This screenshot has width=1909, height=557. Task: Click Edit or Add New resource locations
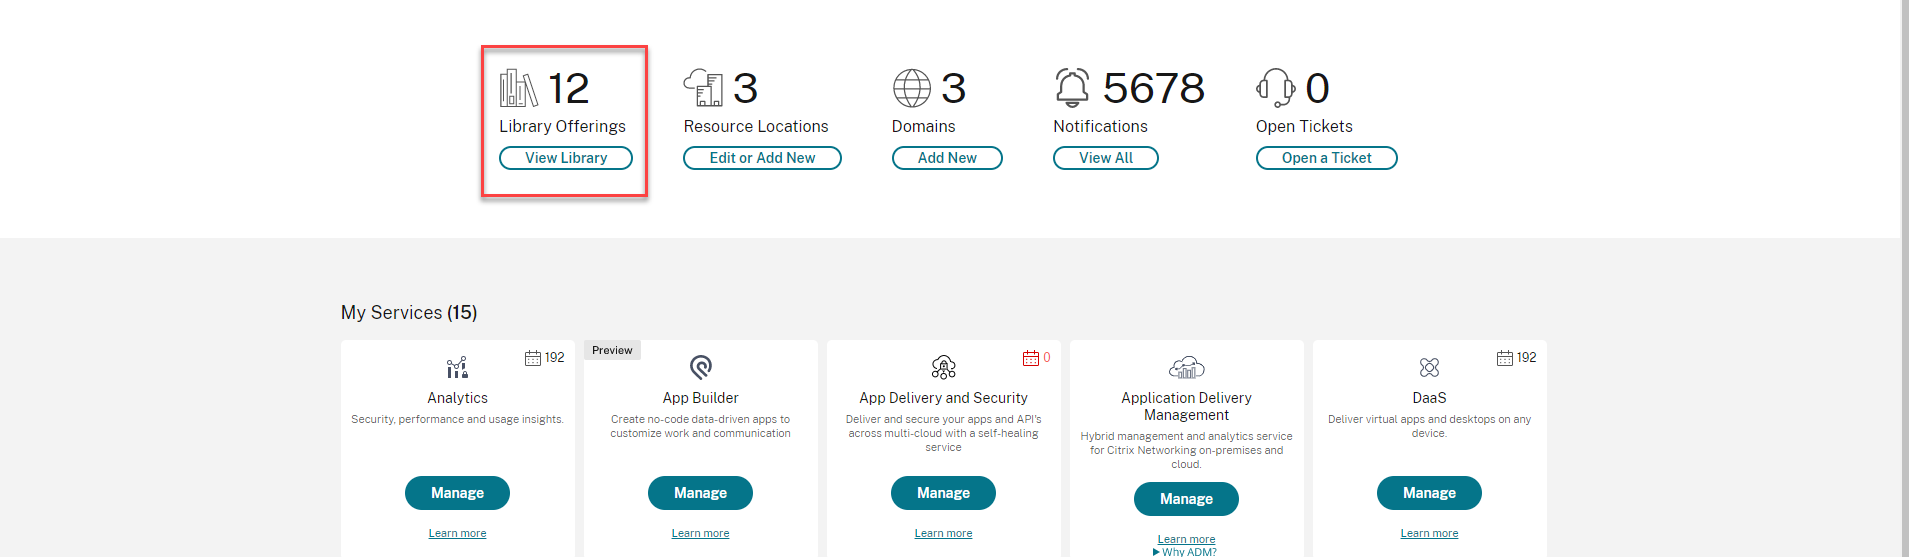pyautogui.click(x=762, y=158)
